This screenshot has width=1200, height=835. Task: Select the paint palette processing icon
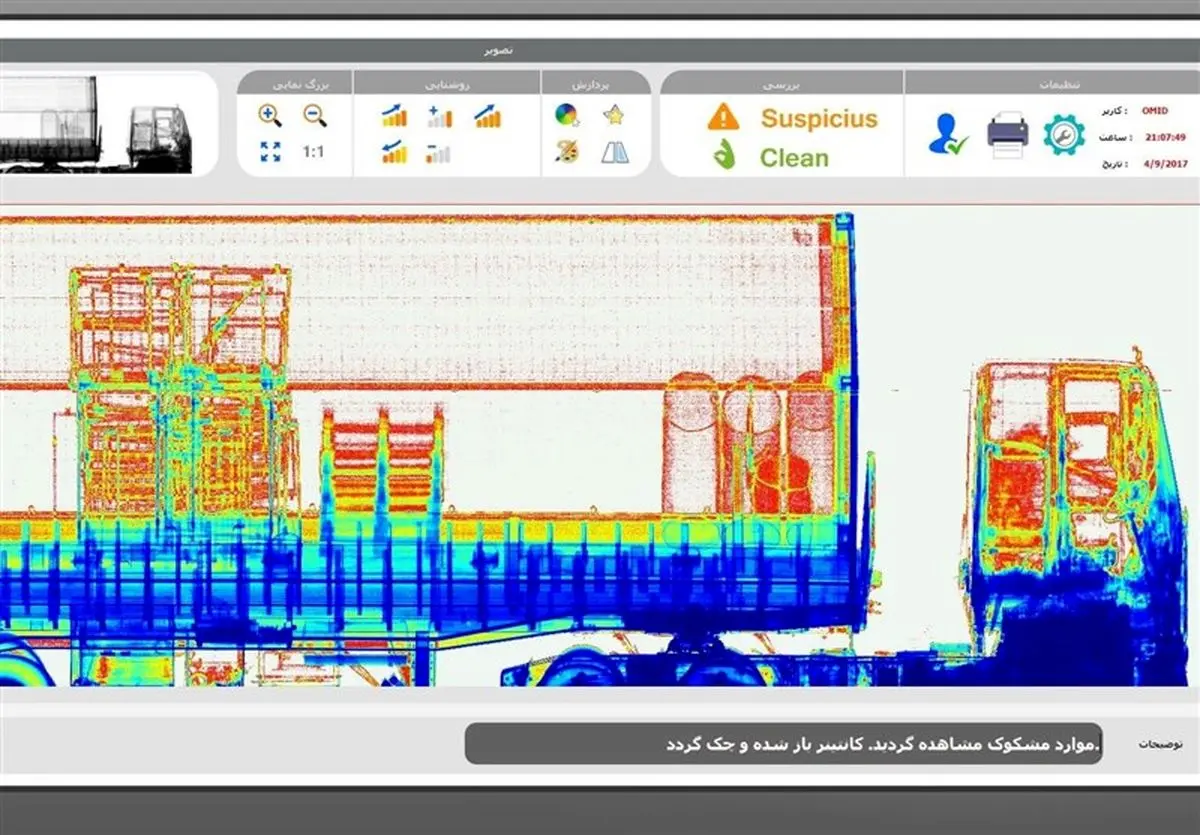(567, 153)
